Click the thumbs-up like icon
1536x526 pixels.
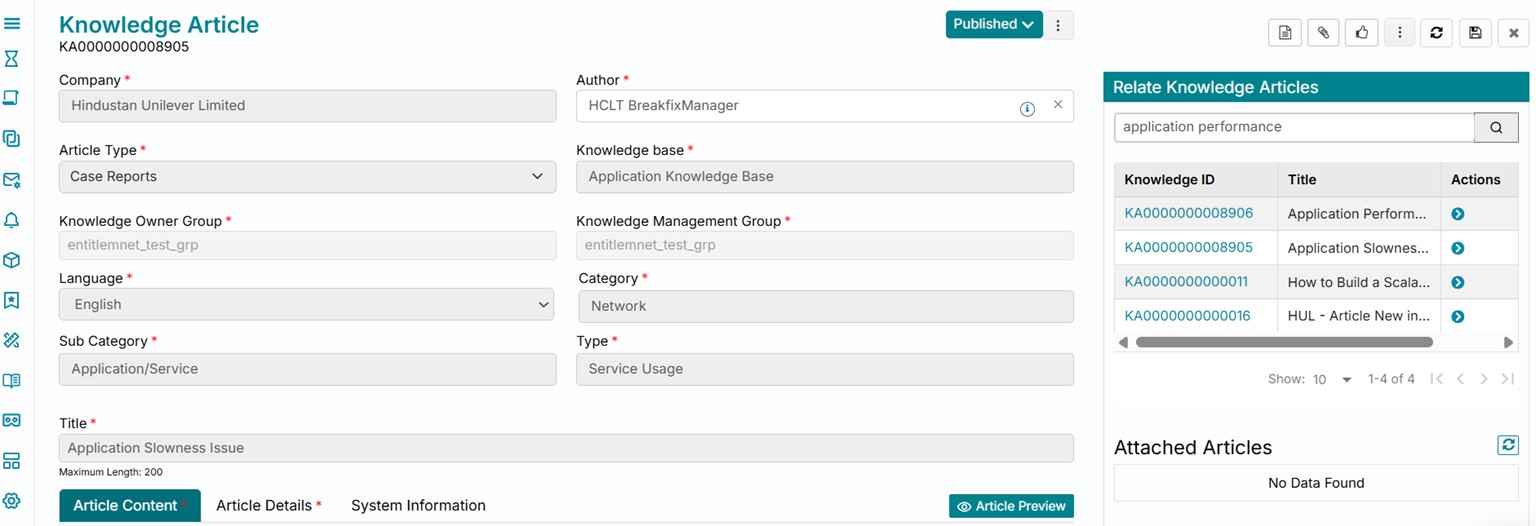[1361, 33]
